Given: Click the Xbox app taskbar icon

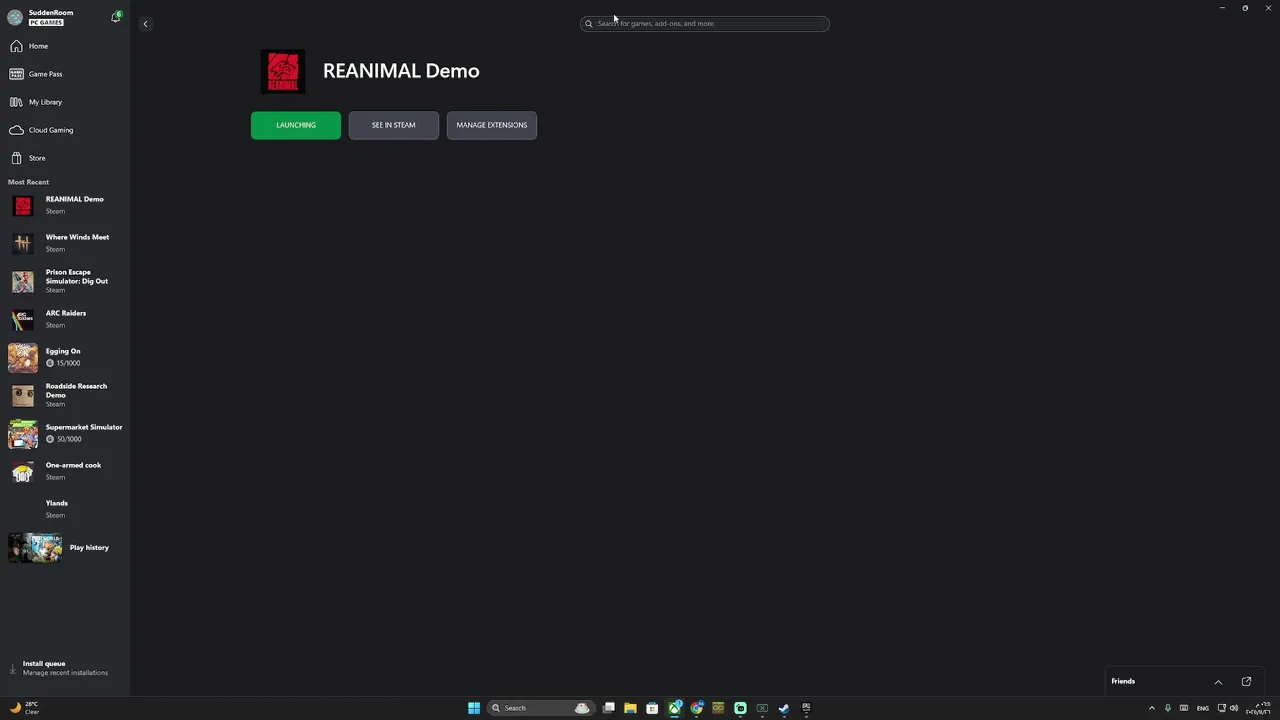Looking at the screenshot, I should tap(674, 708).
